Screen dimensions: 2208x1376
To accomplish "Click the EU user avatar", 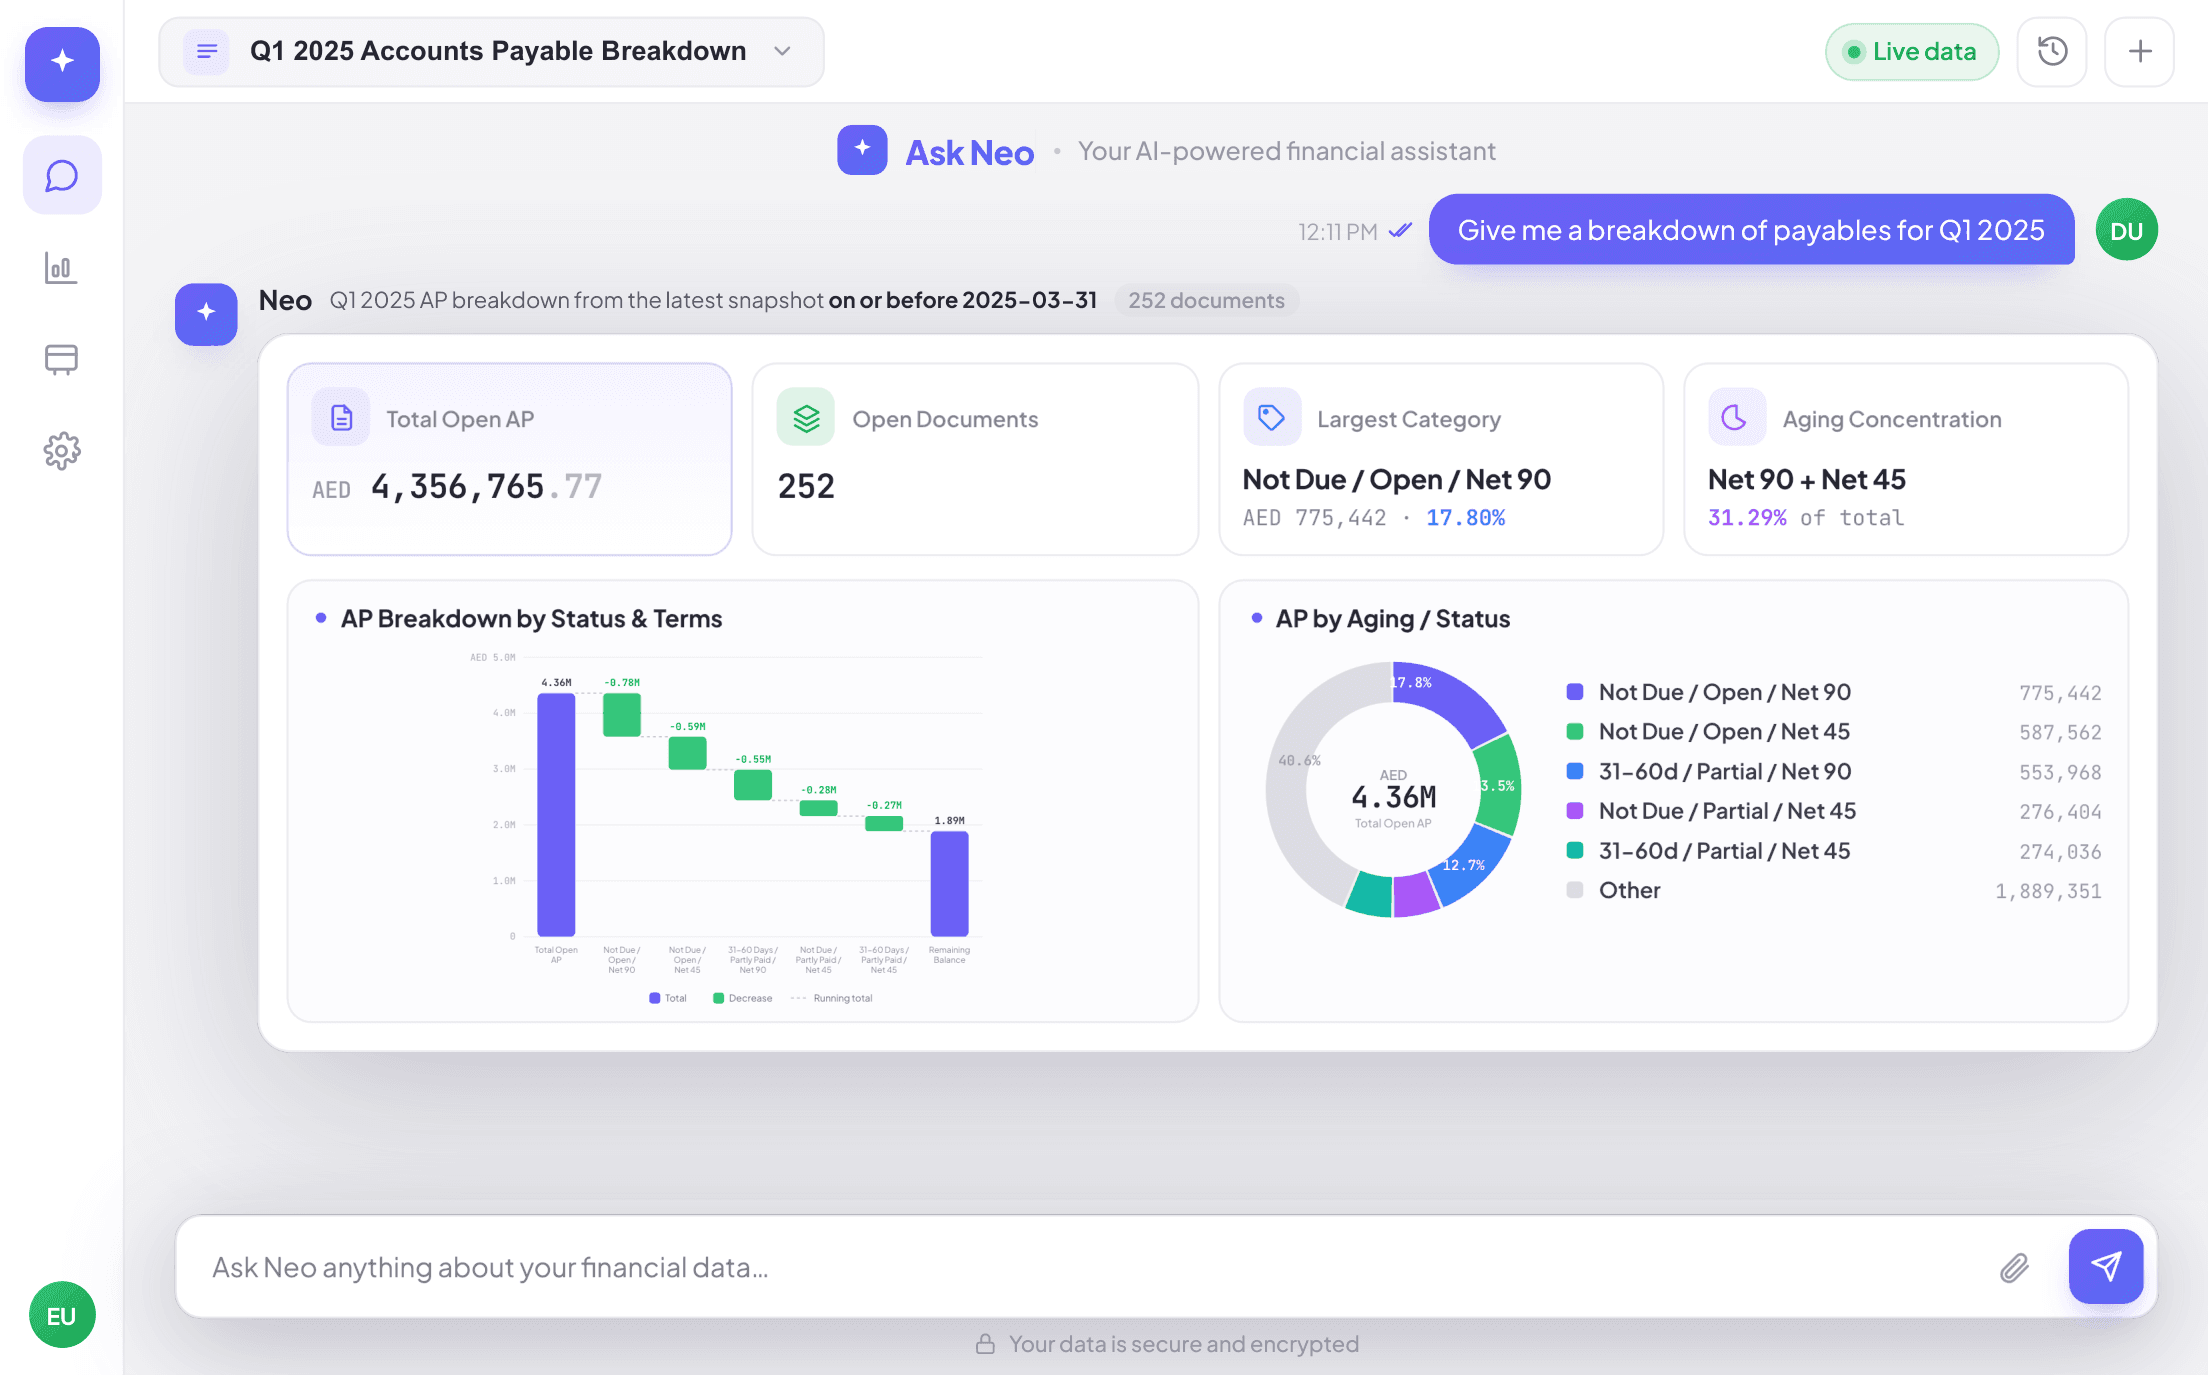I will [x=62, y=1315].
